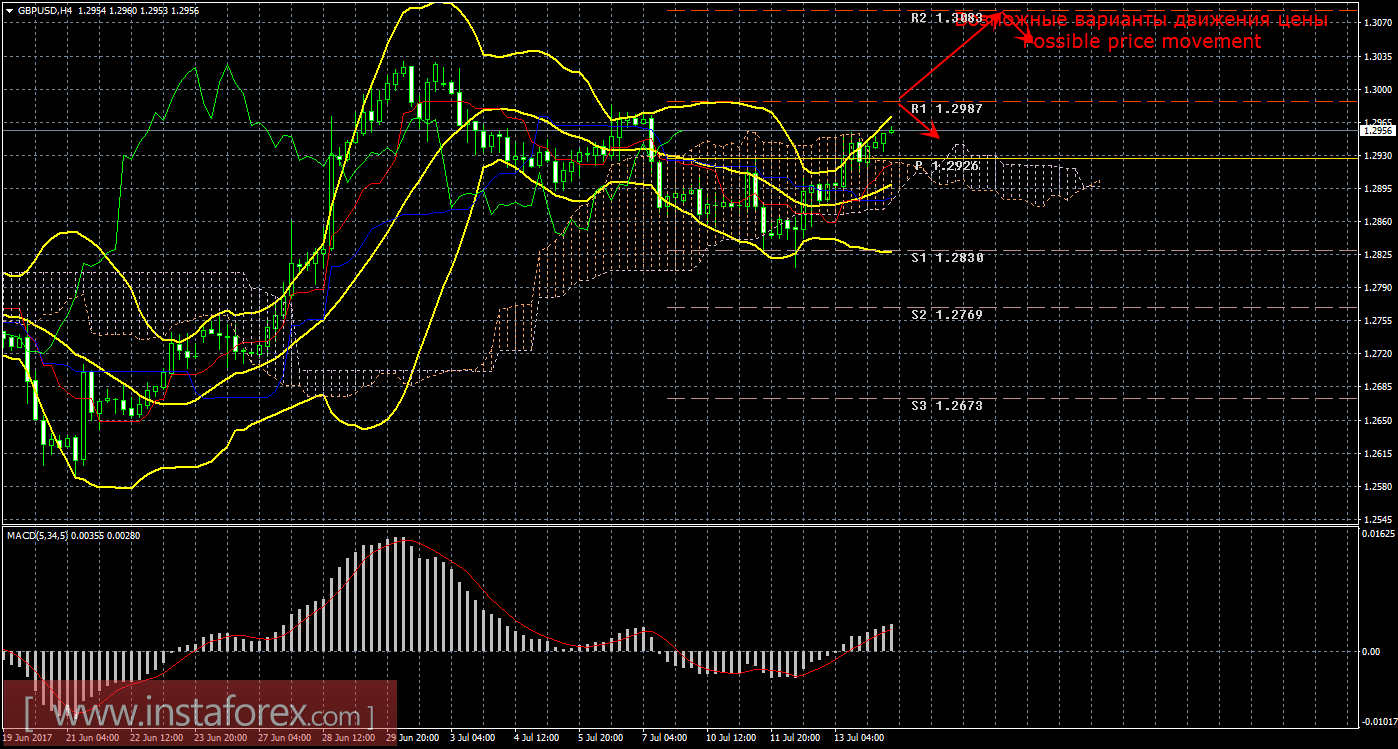The width and height of the screenshot is (1398, 749).
Task: Click the 1.3000 price axis value
Action: click(x=1377, y=90)
